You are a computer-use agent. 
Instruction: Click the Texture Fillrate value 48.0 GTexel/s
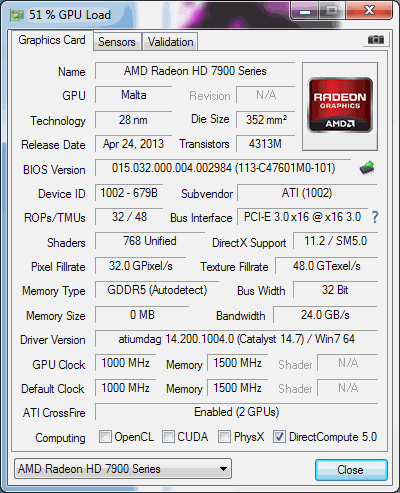[327, 266]
